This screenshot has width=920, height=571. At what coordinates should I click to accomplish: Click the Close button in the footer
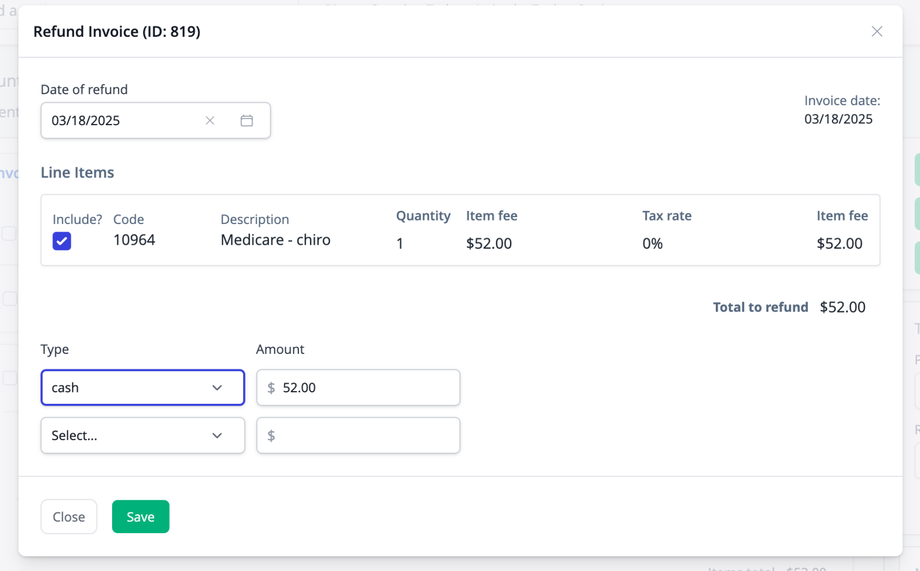69,517
